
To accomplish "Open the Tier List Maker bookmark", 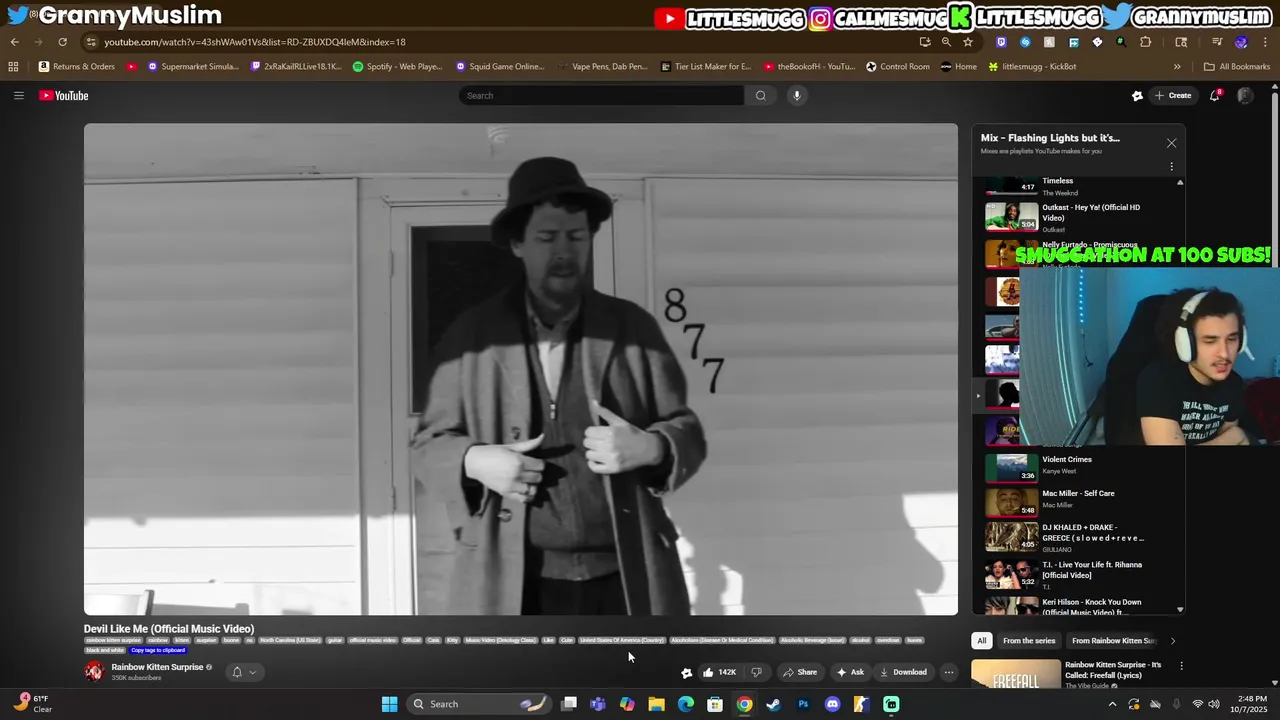I will 706,67.
